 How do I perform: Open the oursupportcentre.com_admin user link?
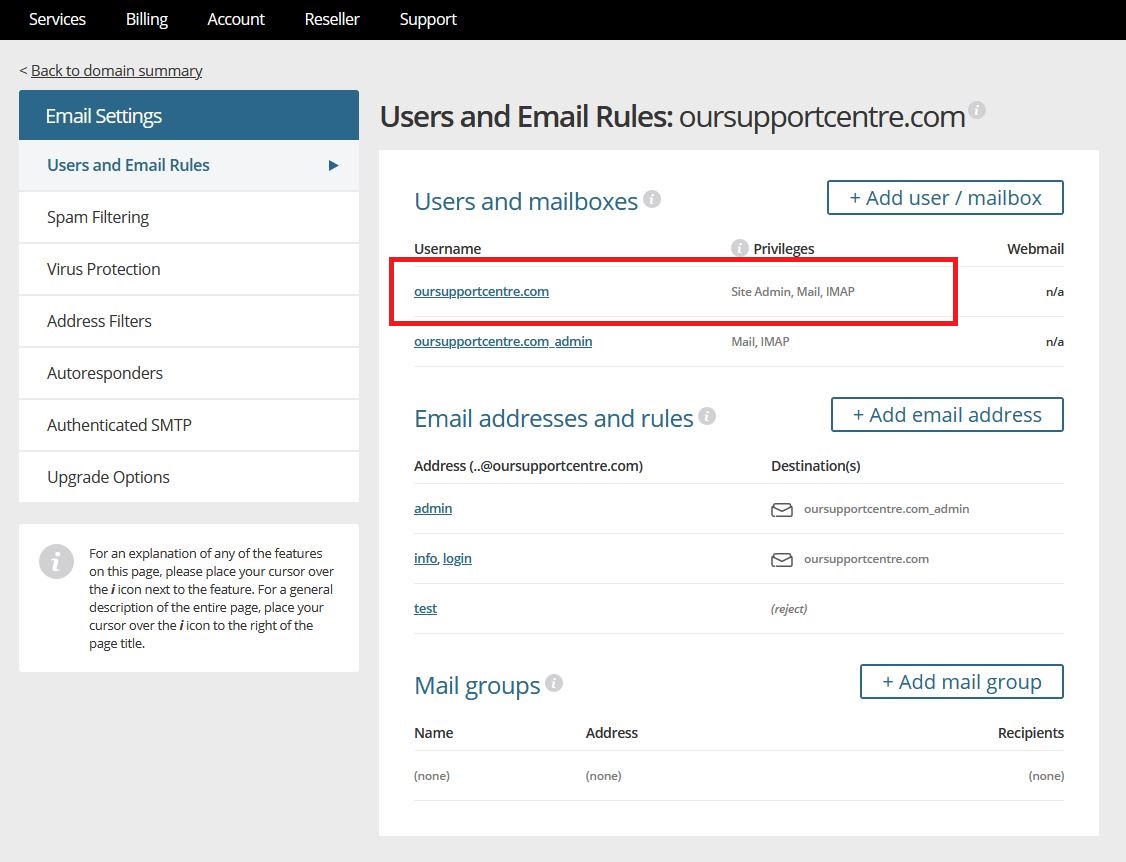(503, 341)
